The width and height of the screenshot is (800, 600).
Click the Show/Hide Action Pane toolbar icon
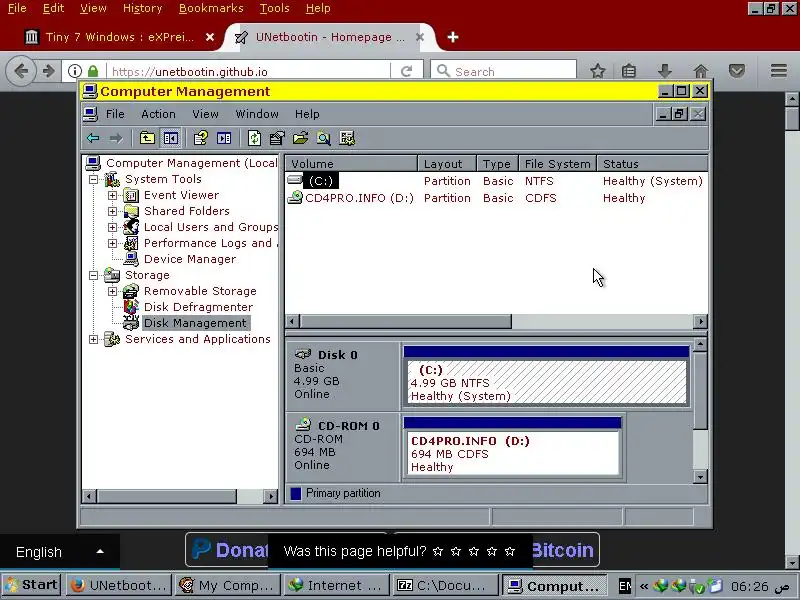(x=224, y=138)
